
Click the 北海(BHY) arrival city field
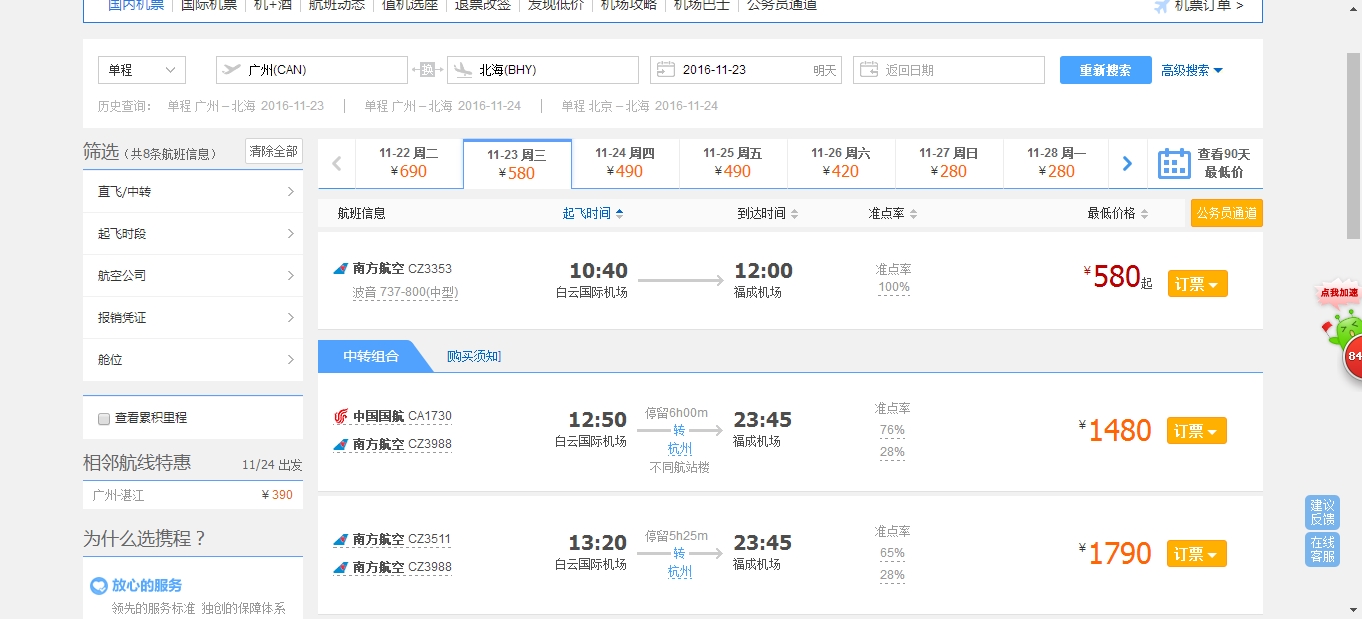[x=543, y=70]
